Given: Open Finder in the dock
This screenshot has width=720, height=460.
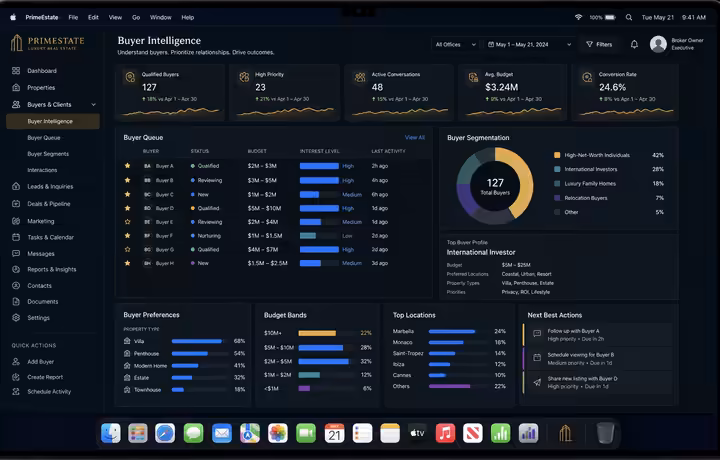Looking at the screenshot, I should click(111, 433).
